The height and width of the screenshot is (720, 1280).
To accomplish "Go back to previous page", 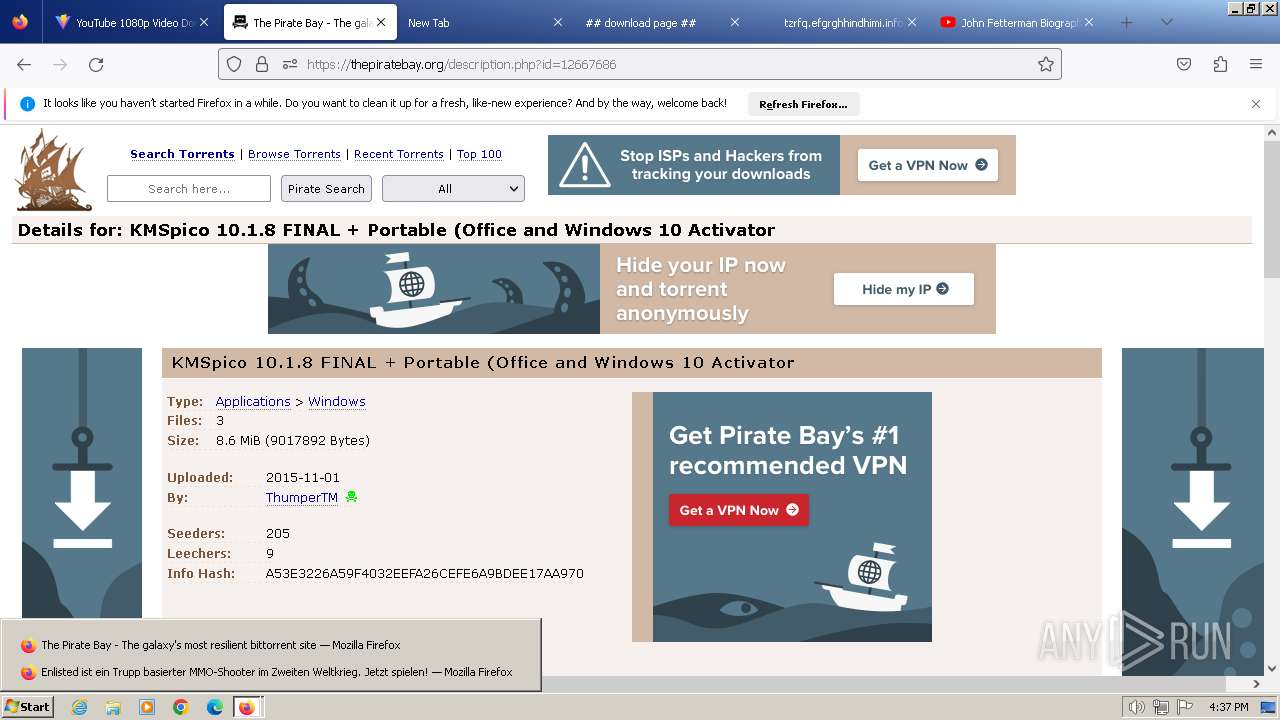I will point(24,64).
